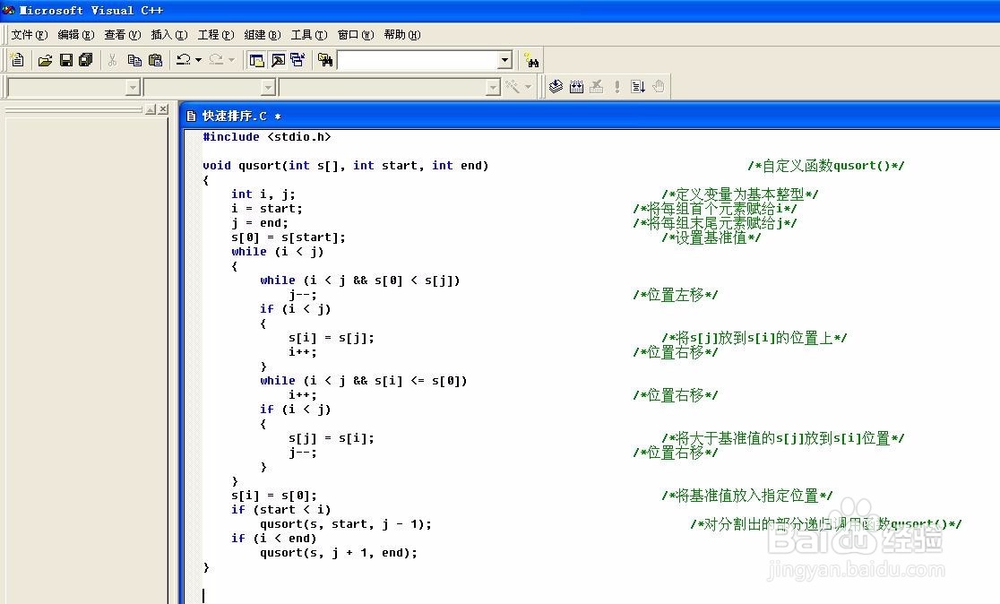Click the Go debug icon
Viewport: 1000px width, 604px height.
pos(638,86)
